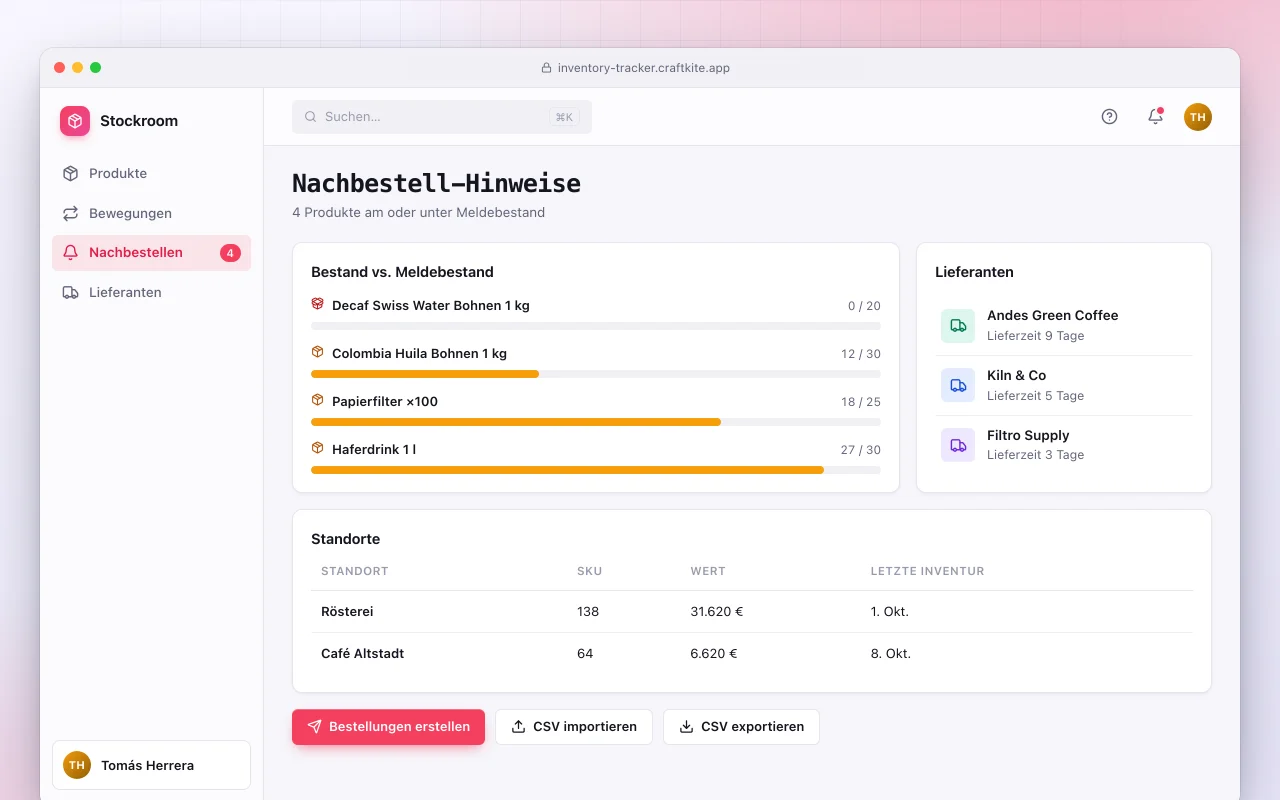Screen dimensions: 1280x800
Task: Click the Bestellungen erstellen button
Action: click(x=388, y=727)
